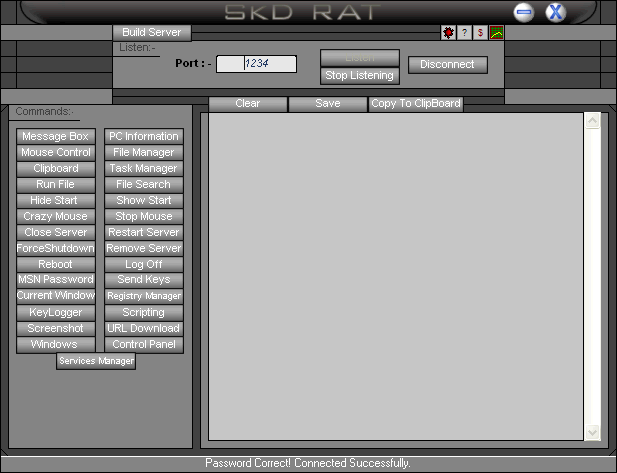Screen dimensions: 617x473
Task: Select the PC Information command
Action: click(x=144, y=136)
